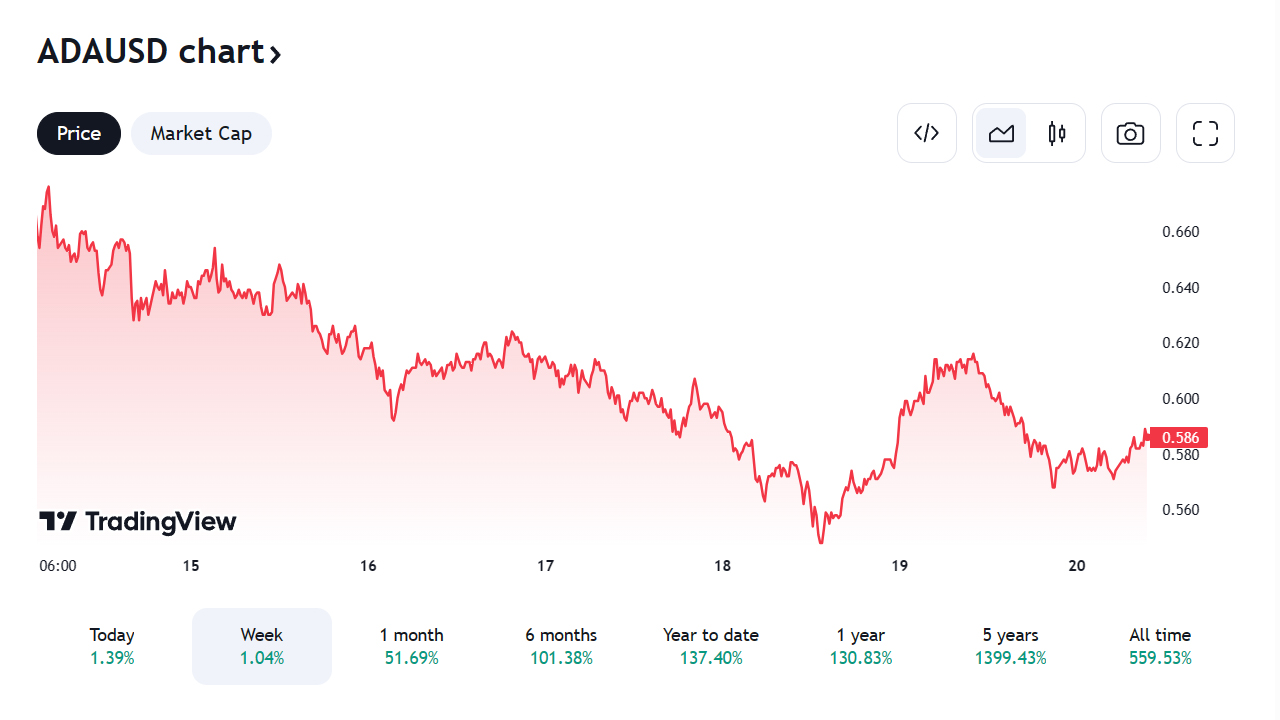Image resolution: width=1280 pixels, height=720 pixels.
Task: Take a chart snapshot with camera icon
Action: pos(1130,133)
